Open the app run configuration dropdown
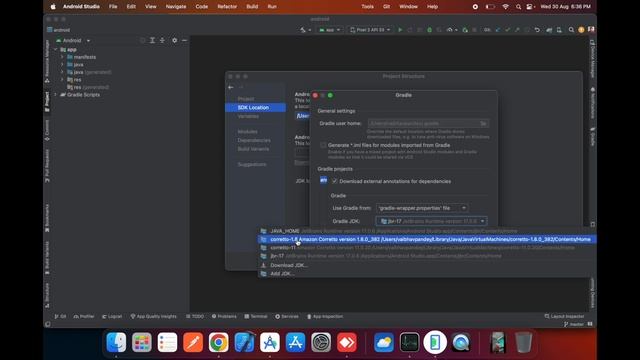This screenshot has width=640, height=360. [329, 30]
